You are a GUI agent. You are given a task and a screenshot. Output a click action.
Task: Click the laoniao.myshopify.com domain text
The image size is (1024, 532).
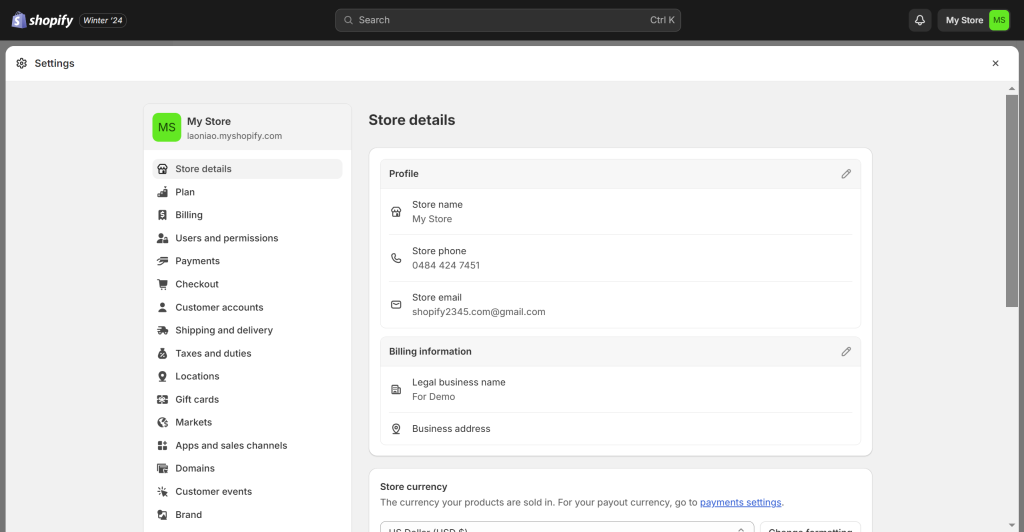point(234,136)
